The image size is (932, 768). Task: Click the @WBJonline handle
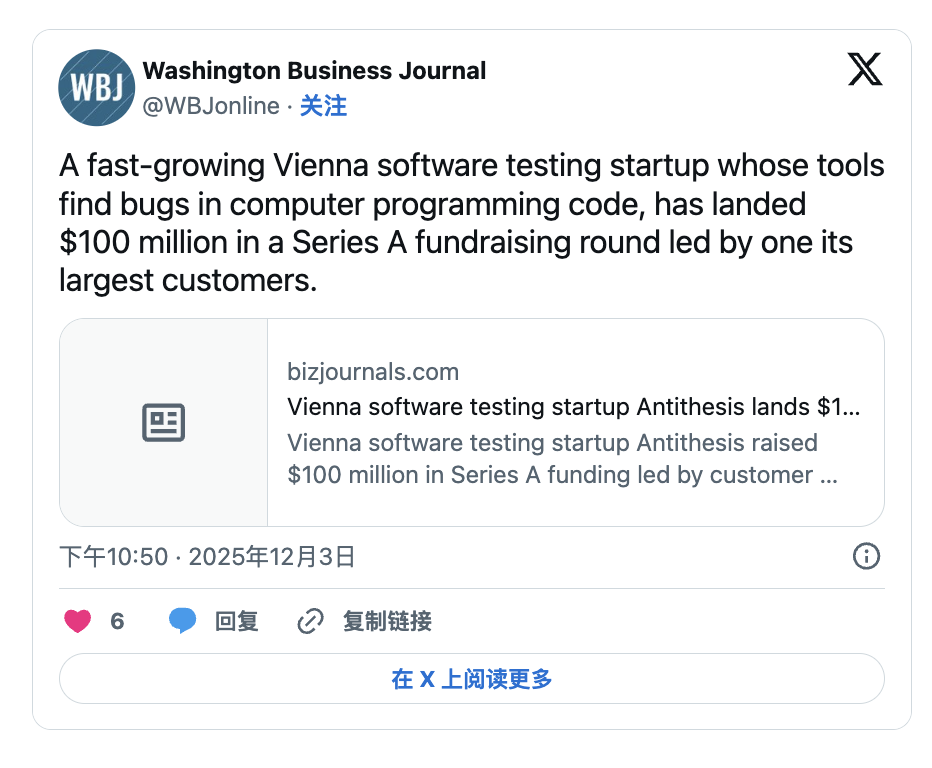coord(211,106)
